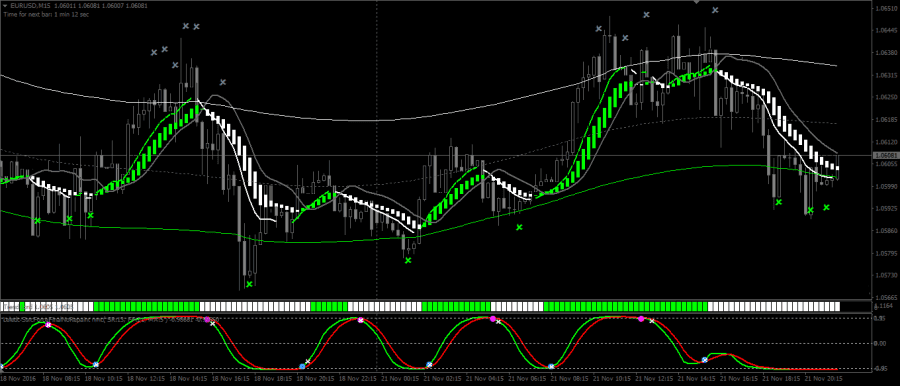Click the 1.1164 value on the trend bars scale
Screen dimensions: 900x386
[882, 307]
